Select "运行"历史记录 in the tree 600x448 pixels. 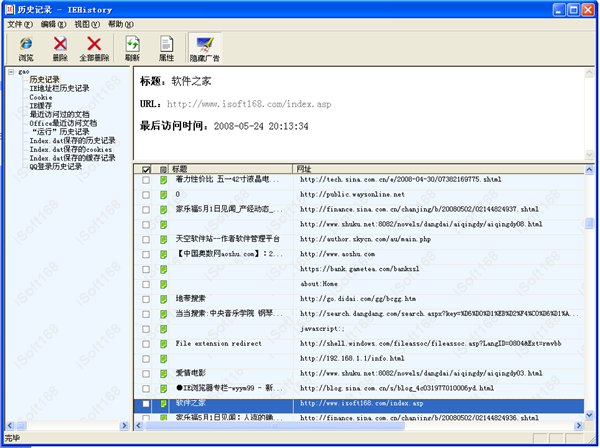(x=60, y=132)
